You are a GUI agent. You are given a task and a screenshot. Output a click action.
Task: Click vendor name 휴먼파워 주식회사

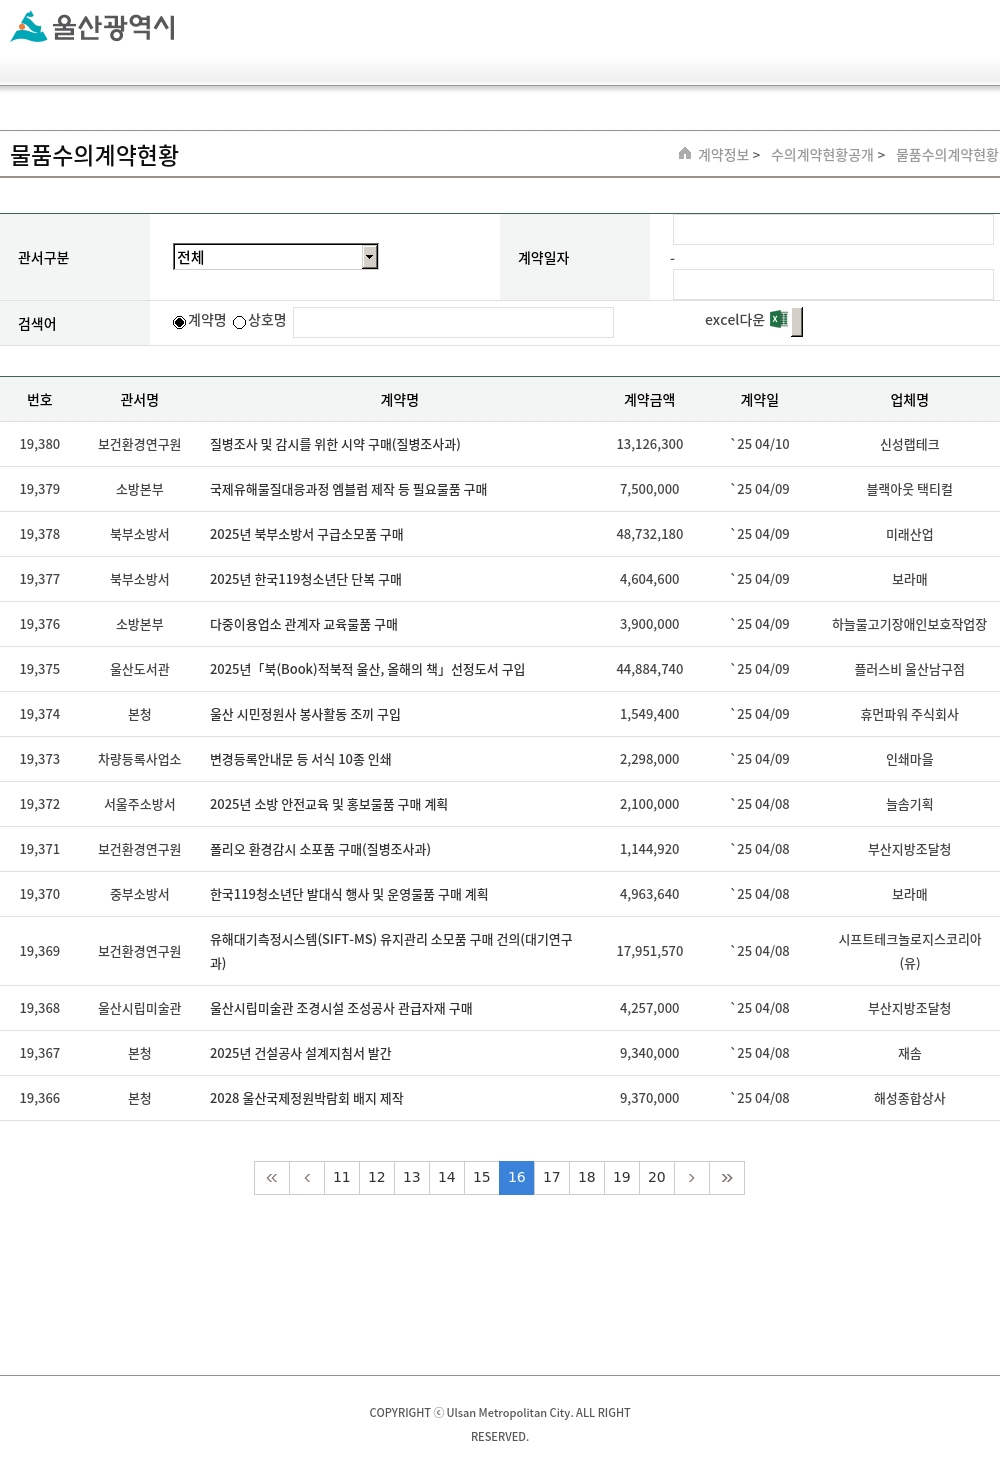tap(910, 714)
